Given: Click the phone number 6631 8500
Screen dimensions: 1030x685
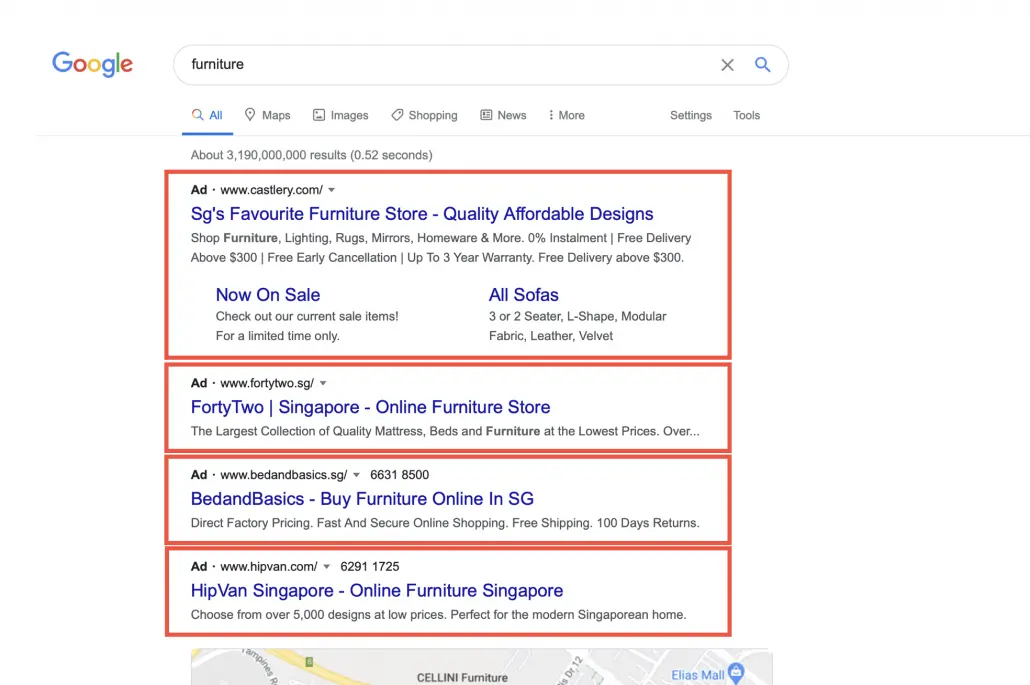Looking at the screenshot, I should tap(399, 475).
